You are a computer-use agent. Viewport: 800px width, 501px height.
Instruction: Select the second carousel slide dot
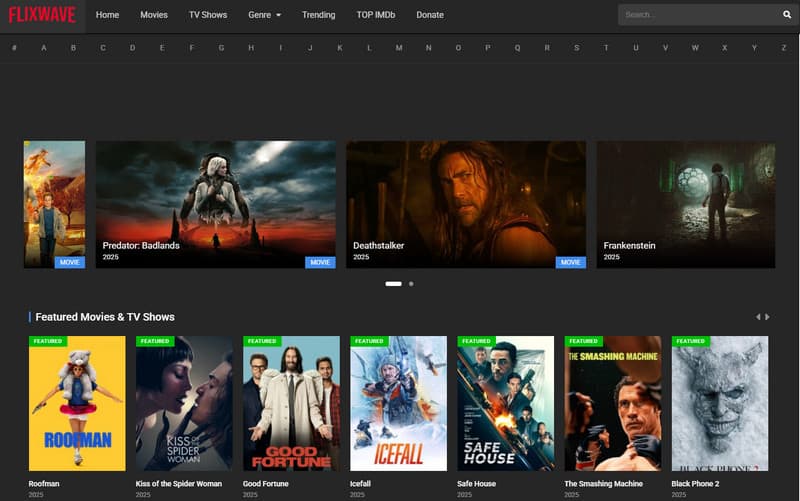(x=411, y=284)
